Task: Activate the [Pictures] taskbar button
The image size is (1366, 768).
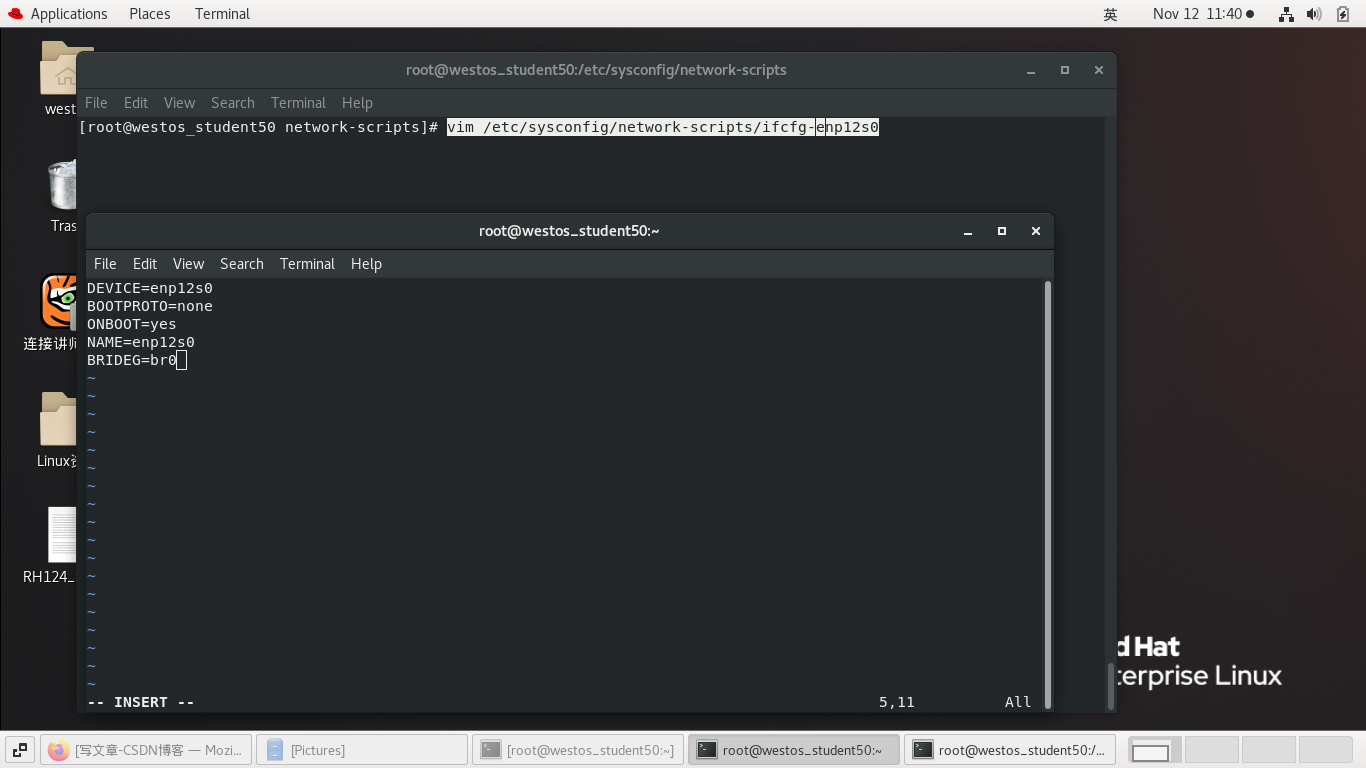Action: (361, 749)
